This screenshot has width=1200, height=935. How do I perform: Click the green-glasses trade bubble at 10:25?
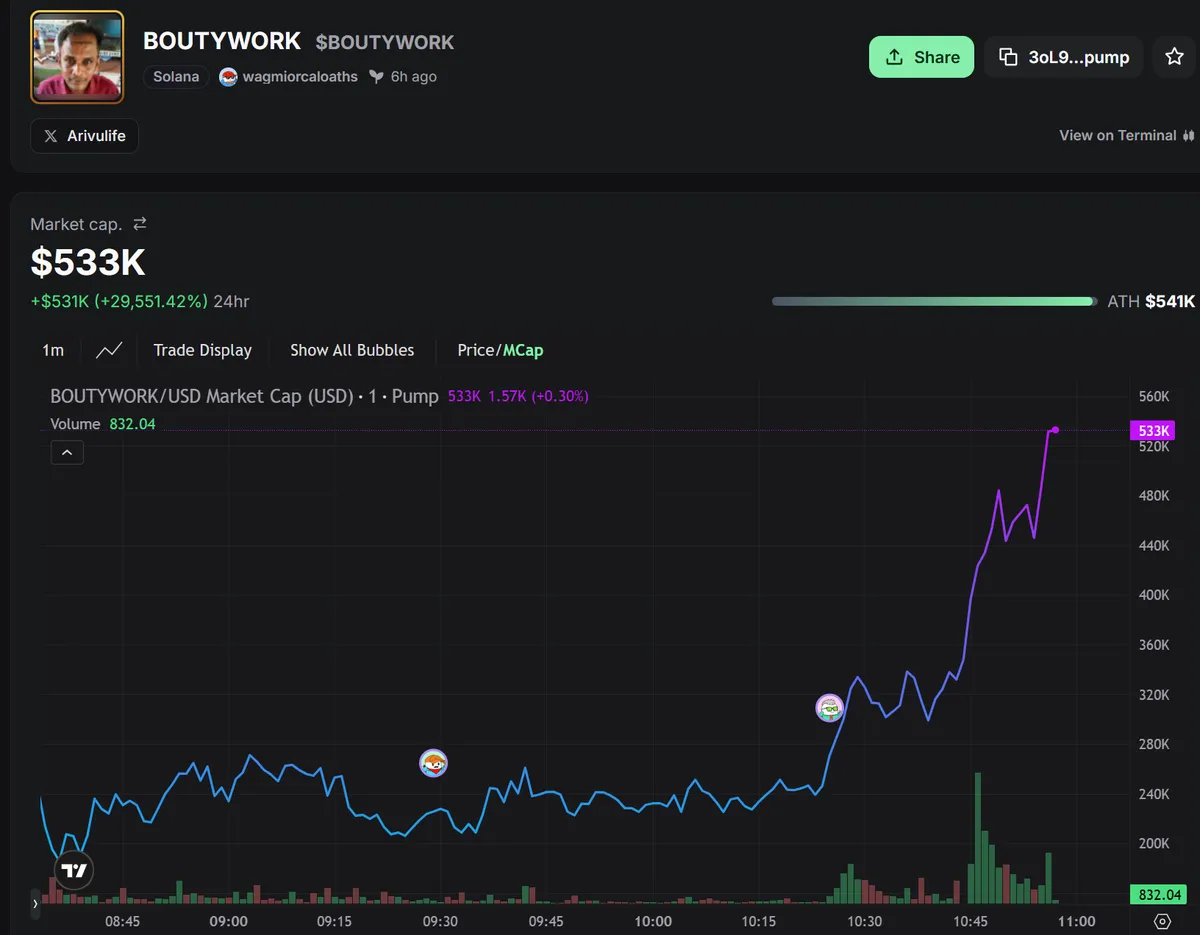(x=830, y=708)
